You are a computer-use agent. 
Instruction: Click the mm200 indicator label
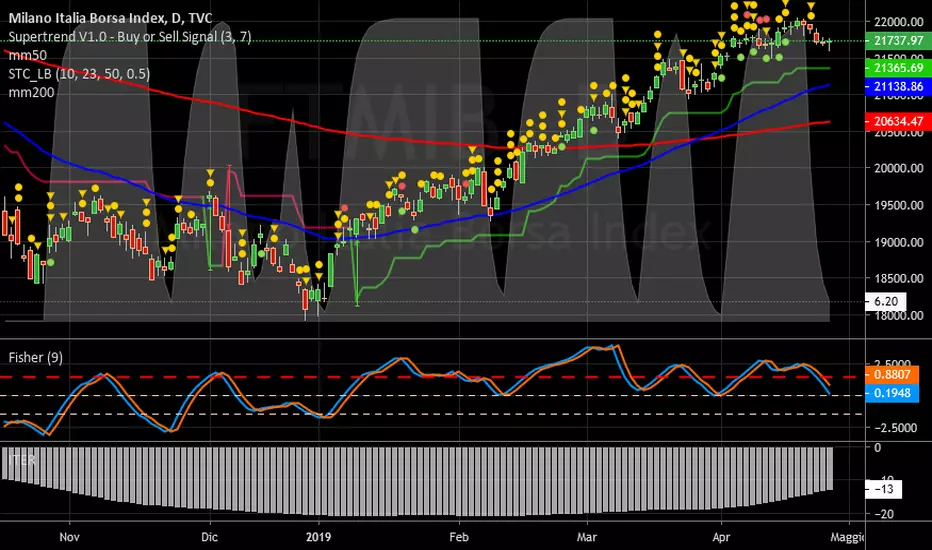pos(31,92)
